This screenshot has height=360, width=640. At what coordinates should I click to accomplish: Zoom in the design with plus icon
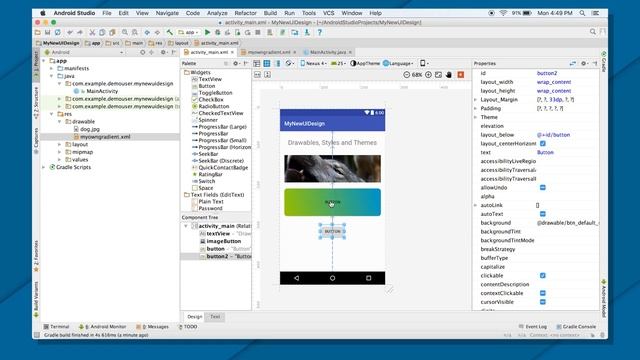coord(428,75)
